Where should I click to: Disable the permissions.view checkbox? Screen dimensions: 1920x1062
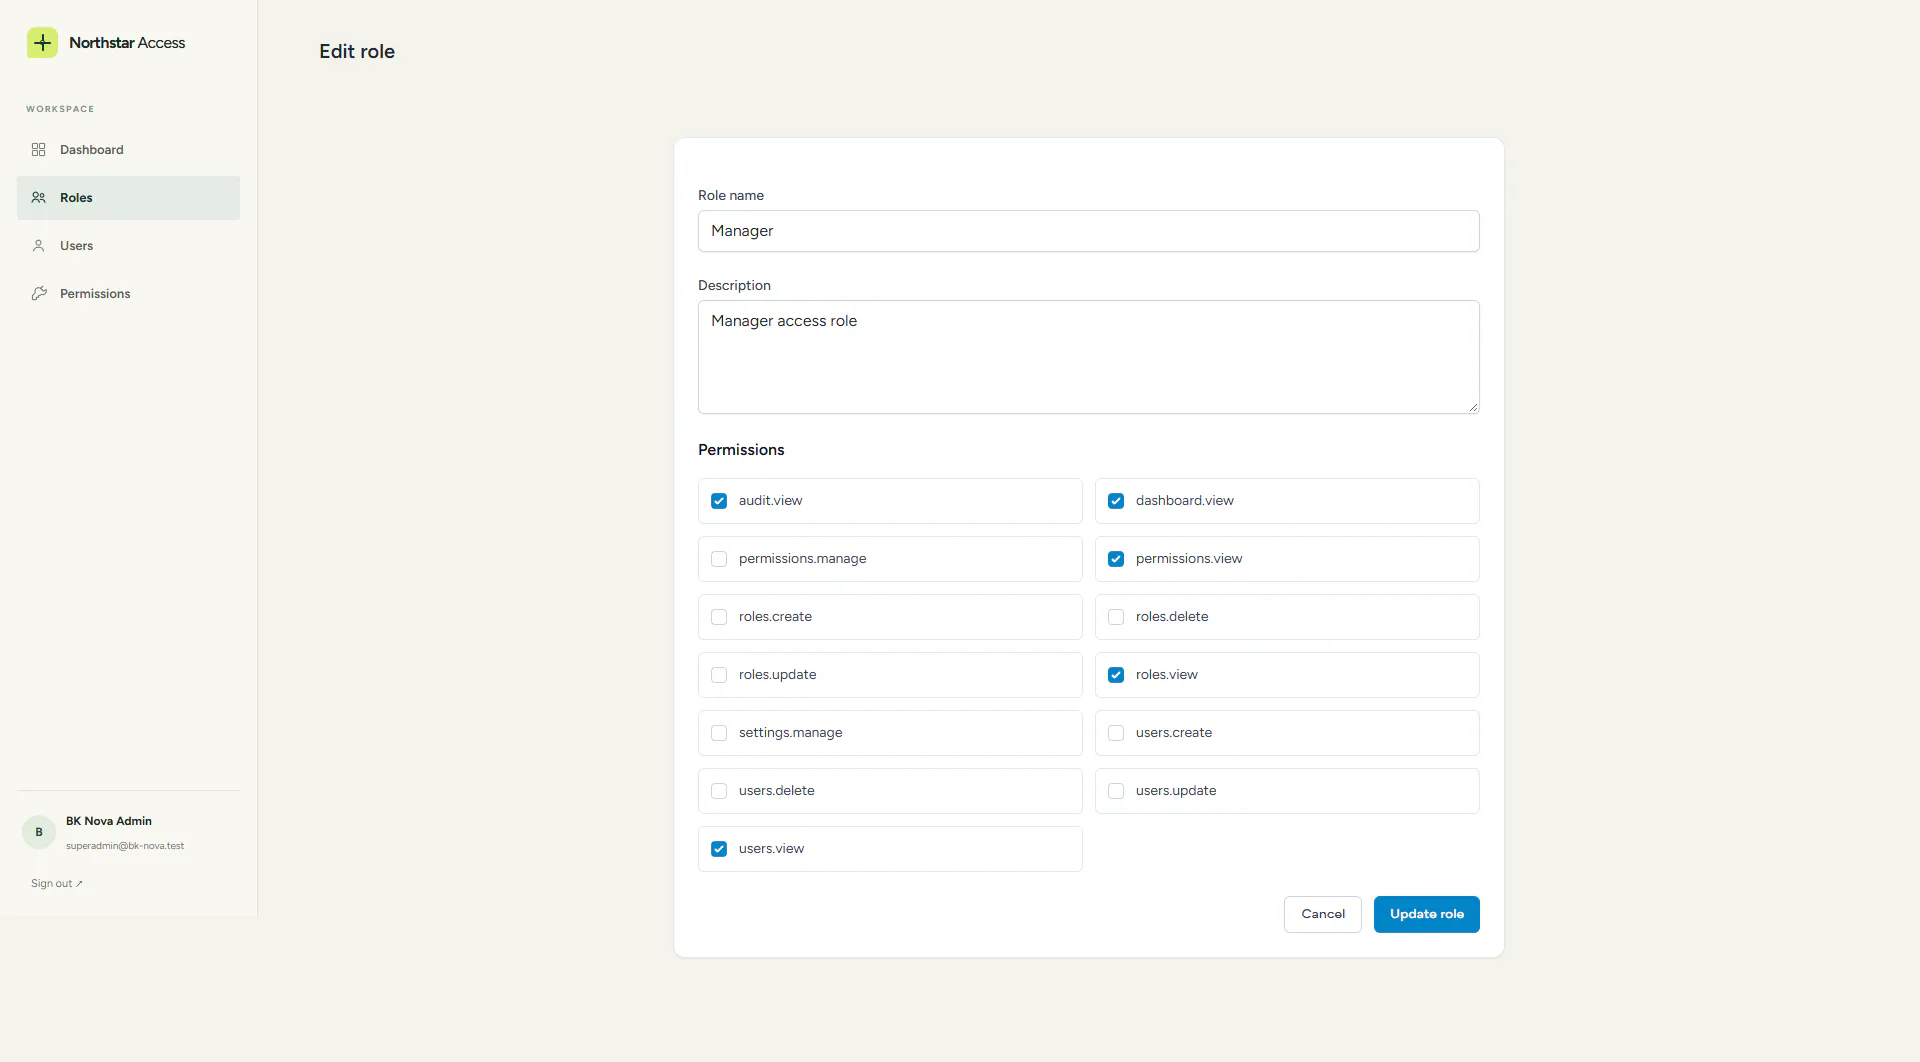(1116, 559)
